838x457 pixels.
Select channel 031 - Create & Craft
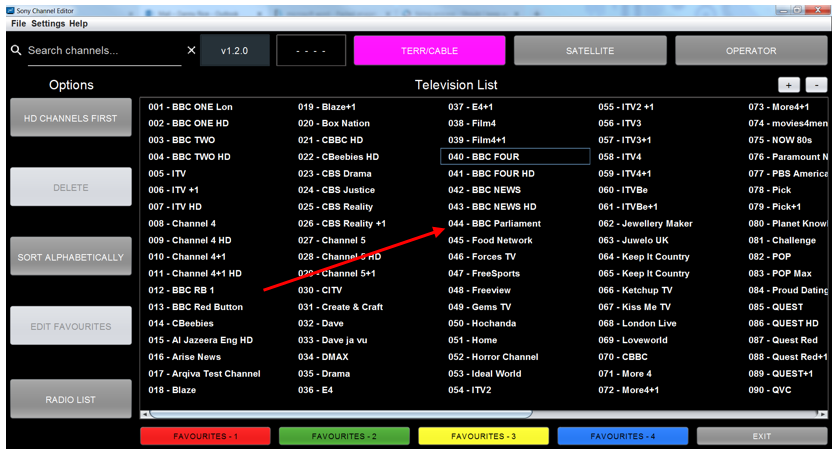[x=340, y=307]
